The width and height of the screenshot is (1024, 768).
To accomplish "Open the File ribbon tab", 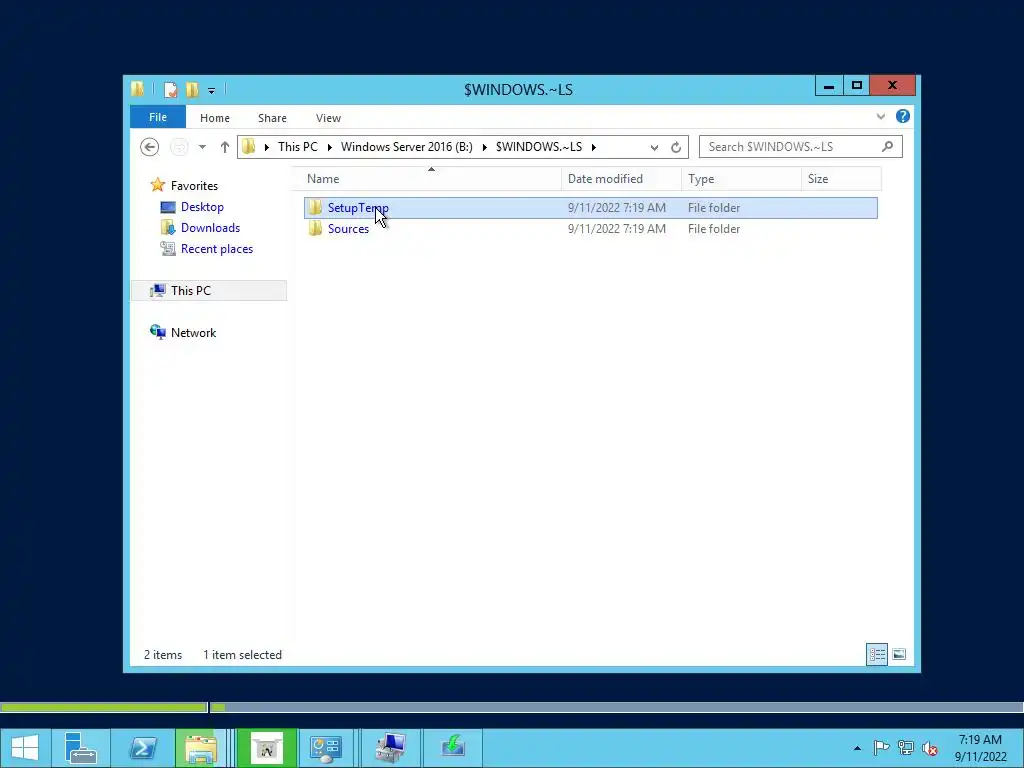I will (157, 118).
